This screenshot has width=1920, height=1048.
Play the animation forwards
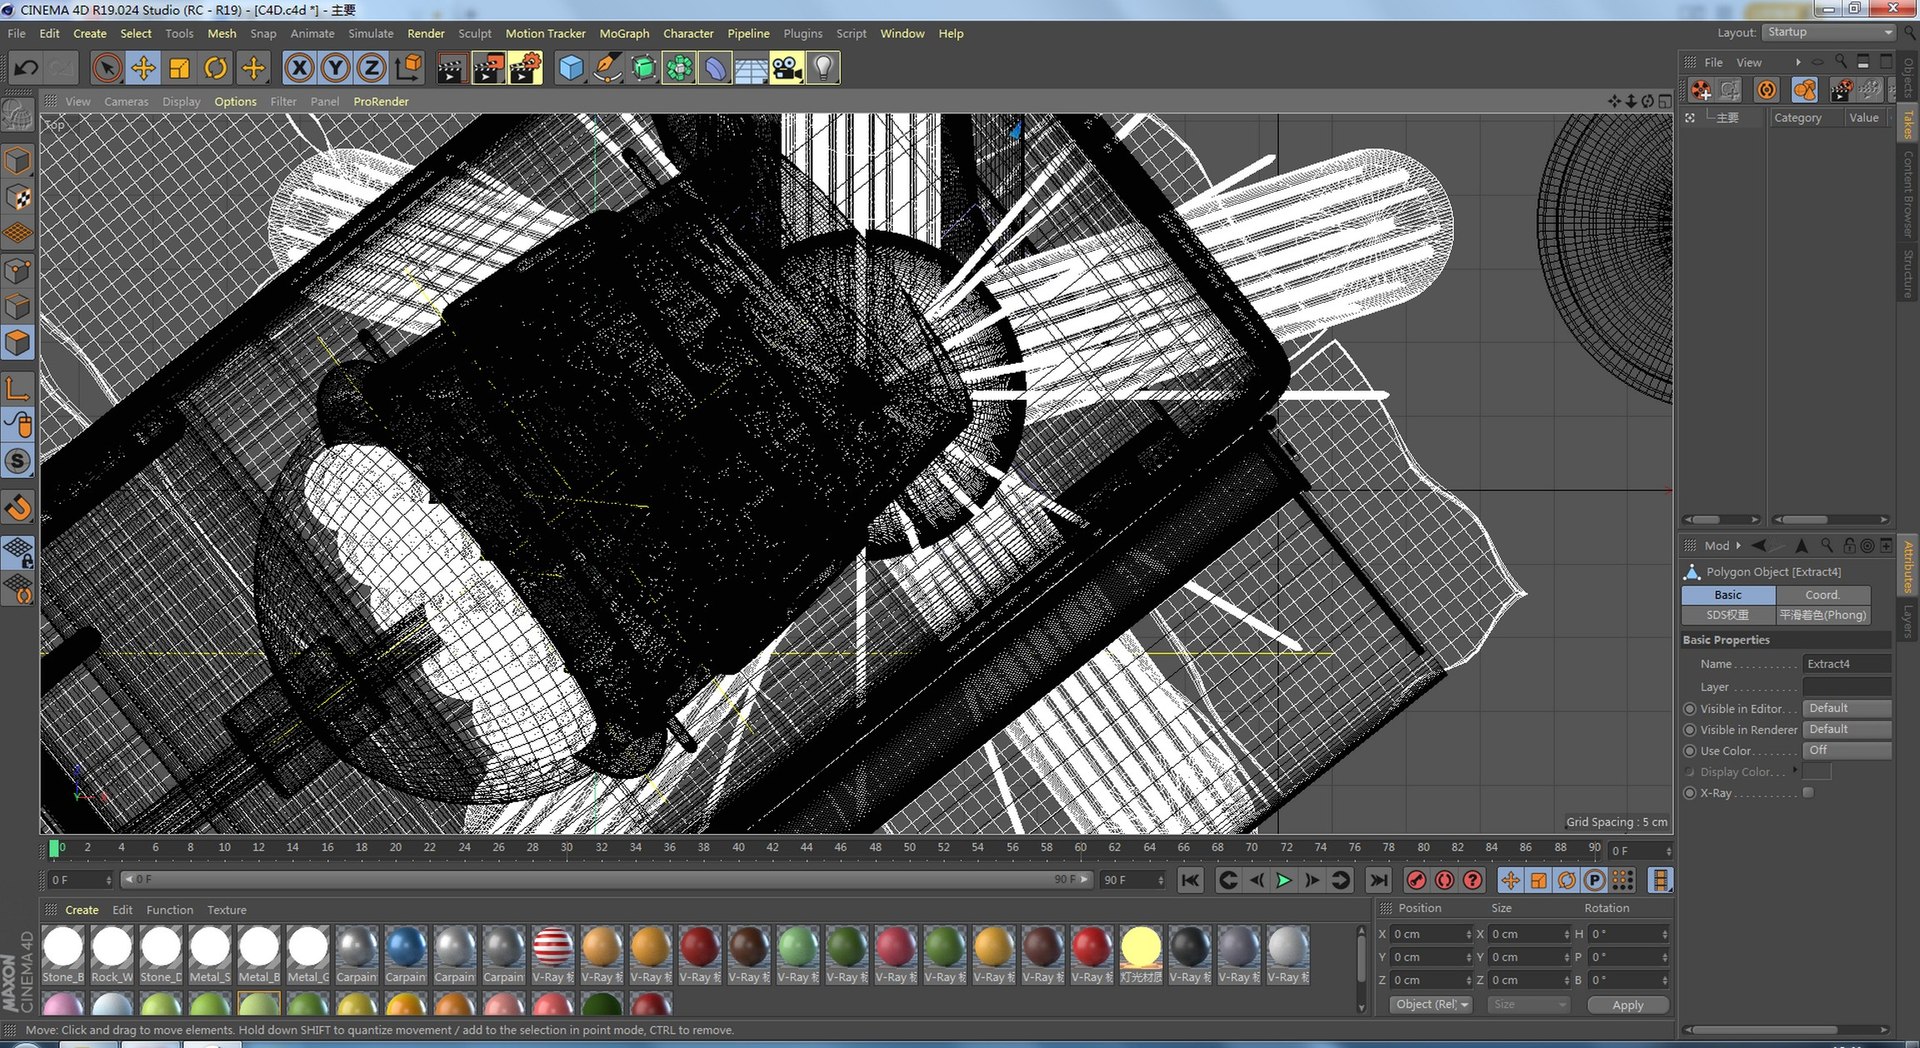point(1284,880)
